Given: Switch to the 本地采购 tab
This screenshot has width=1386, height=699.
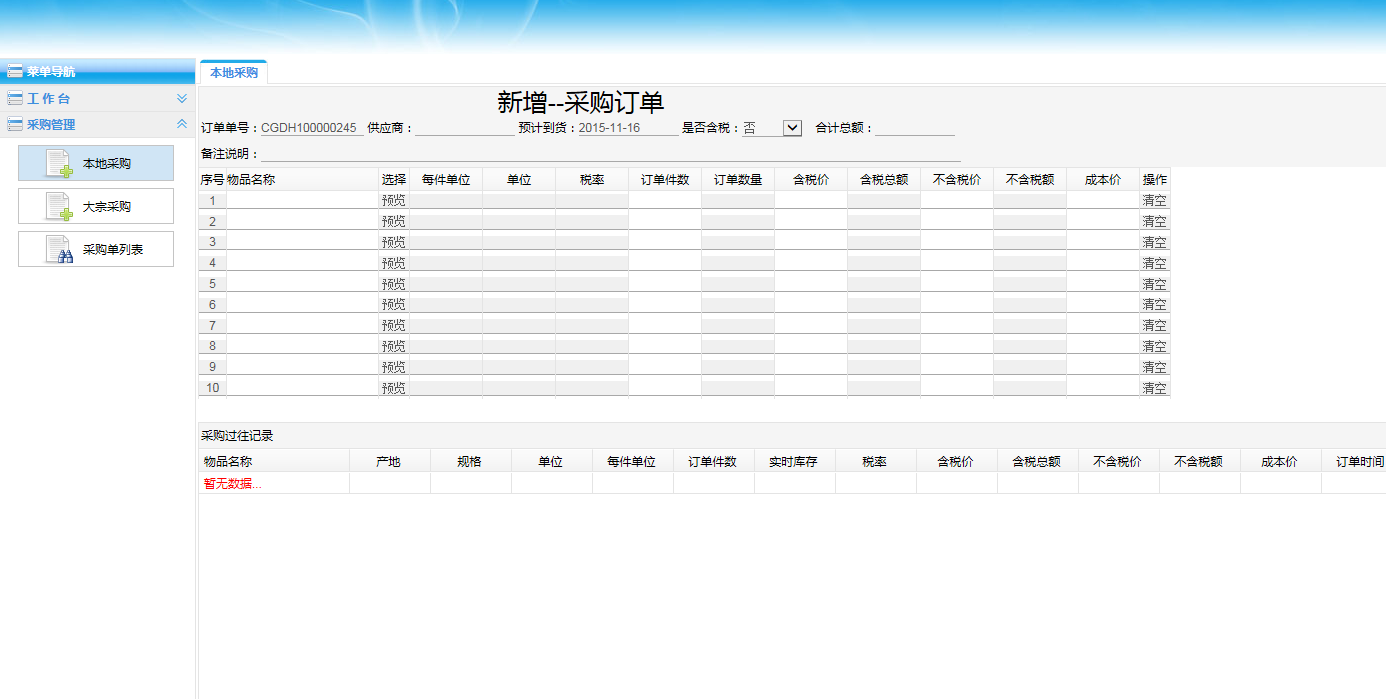Looking at the screenshot, I should (x=234, y=72).
